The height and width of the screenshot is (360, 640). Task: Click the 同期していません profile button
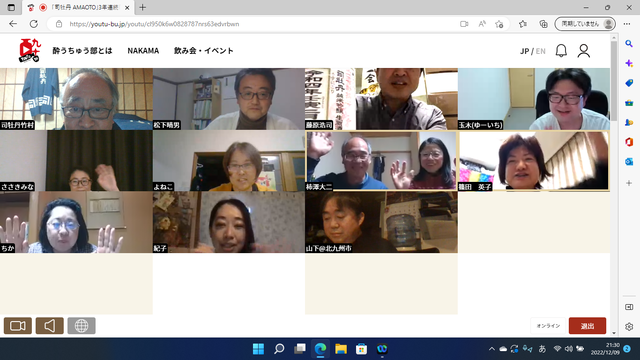coord(585,24)
